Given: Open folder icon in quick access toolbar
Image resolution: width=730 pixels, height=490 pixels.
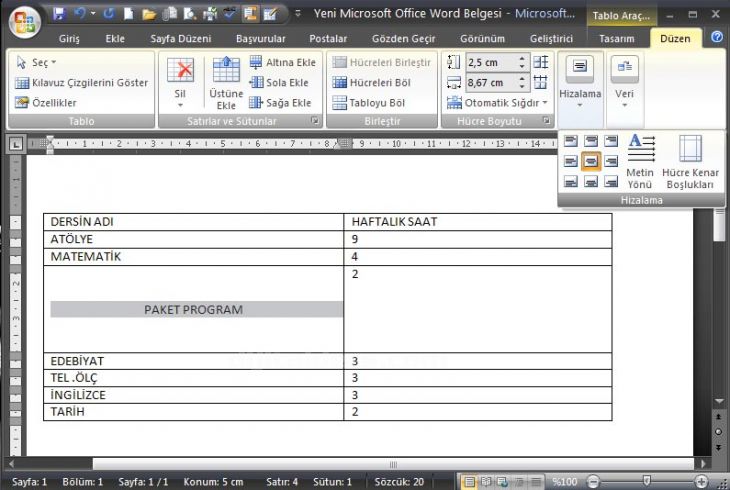Looking at the screenshot, I should pos(149,14).
